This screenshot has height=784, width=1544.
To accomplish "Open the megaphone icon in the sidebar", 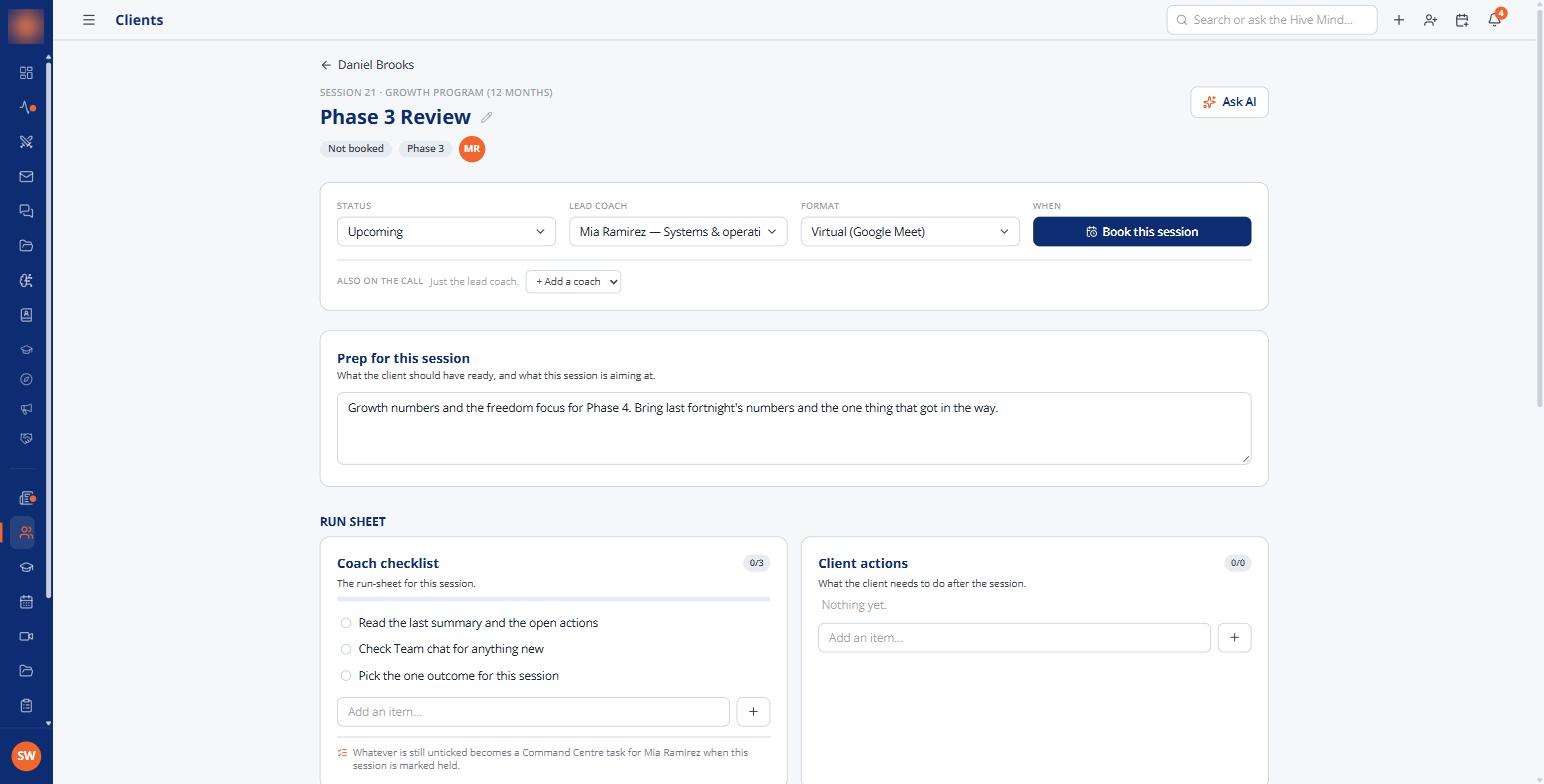I will coord(26,409).
